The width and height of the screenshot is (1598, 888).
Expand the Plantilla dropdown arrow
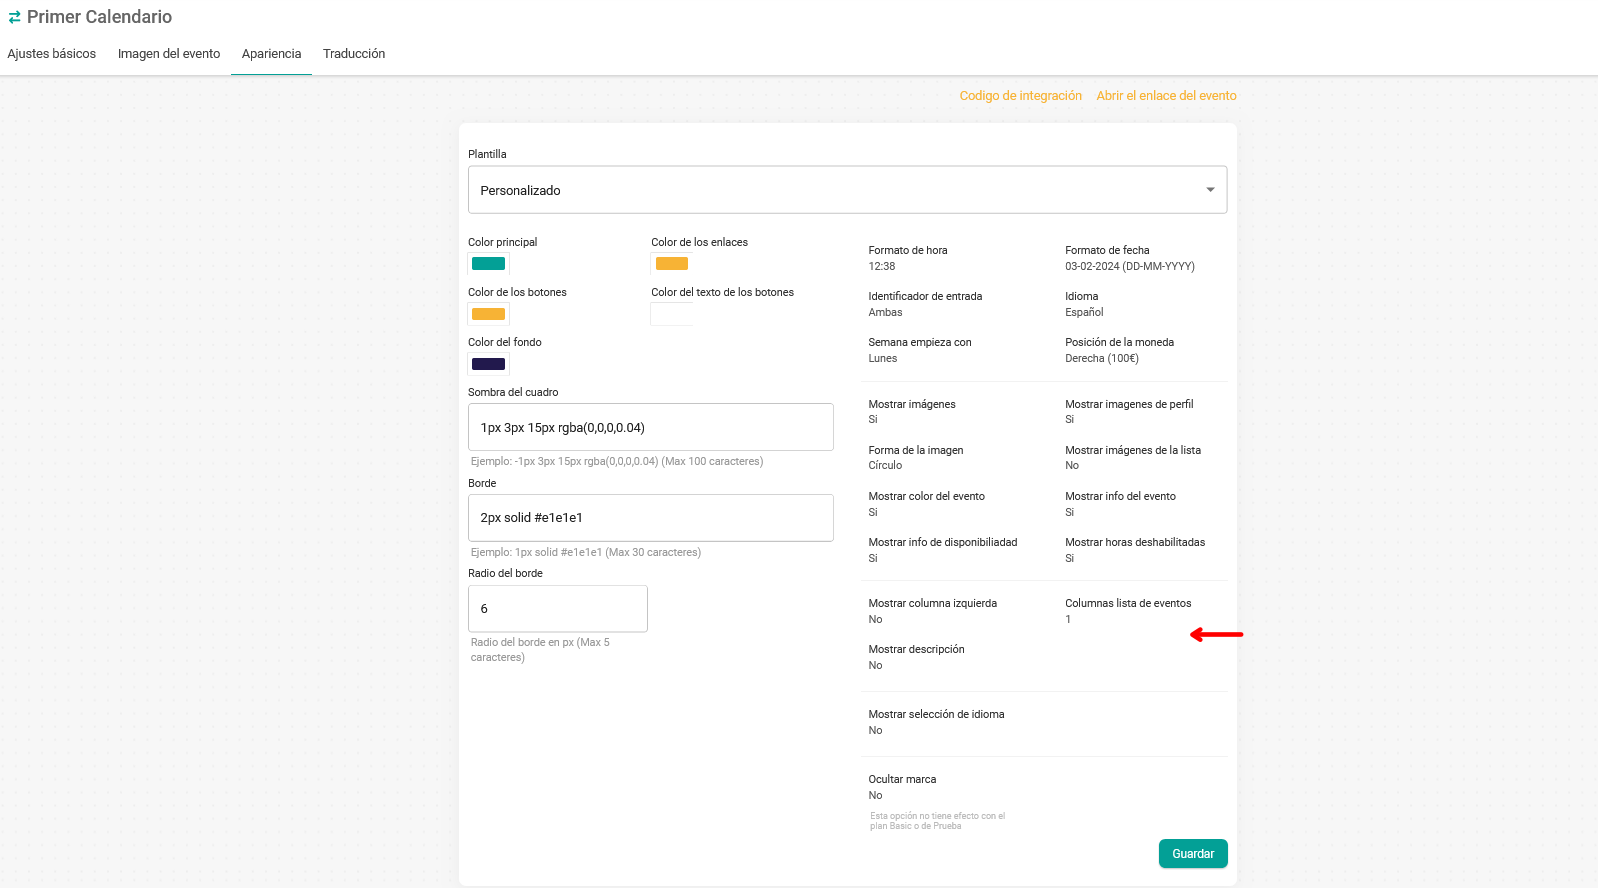(1210, 190)
